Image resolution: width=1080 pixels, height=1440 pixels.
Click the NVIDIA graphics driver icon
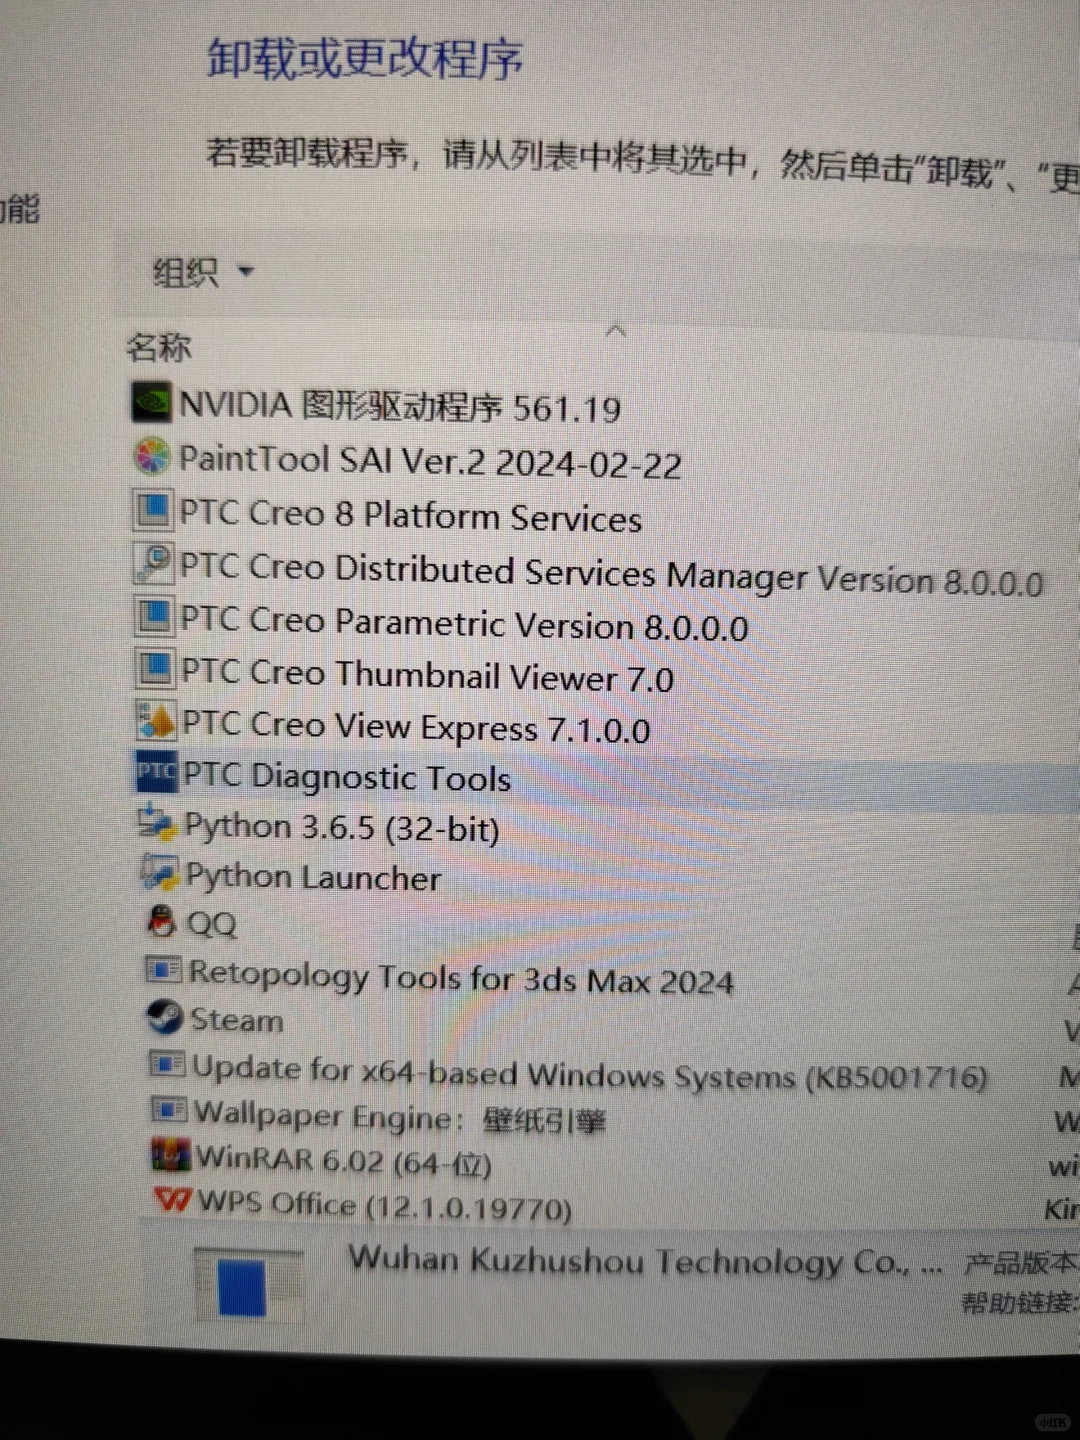click(x=151, y=402)
